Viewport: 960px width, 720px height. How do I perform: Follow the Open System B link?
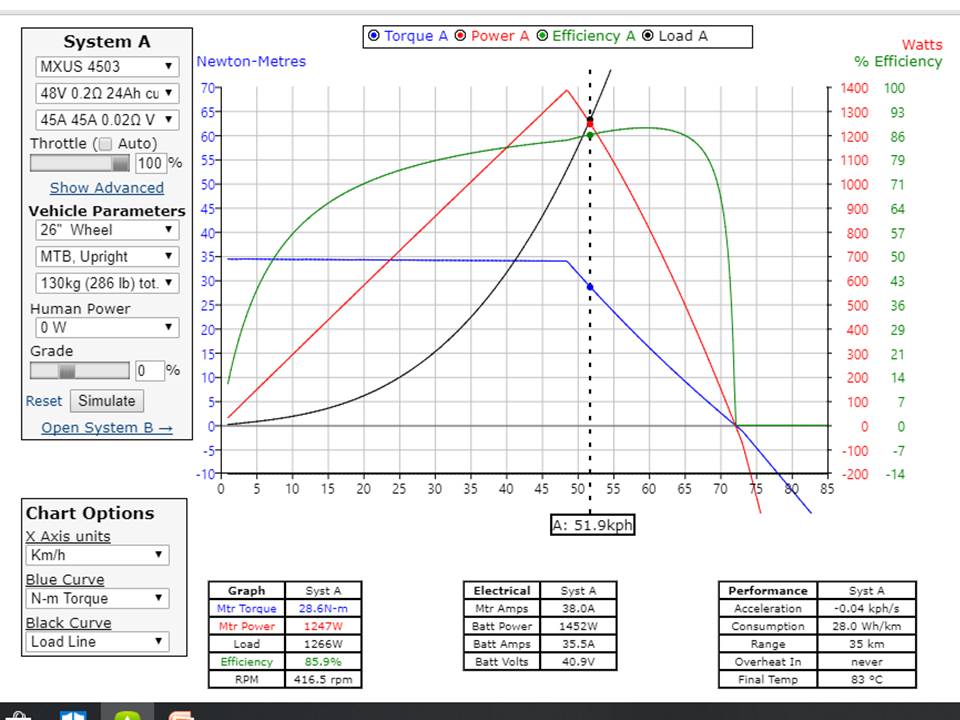tap(107, 427)
